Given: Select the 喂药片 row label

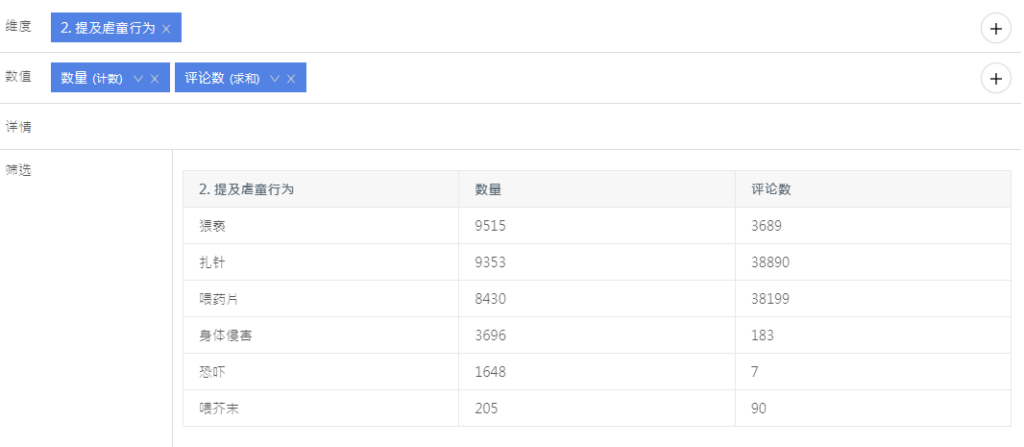Looking at the screenshot, I should [x=218, y=299].
